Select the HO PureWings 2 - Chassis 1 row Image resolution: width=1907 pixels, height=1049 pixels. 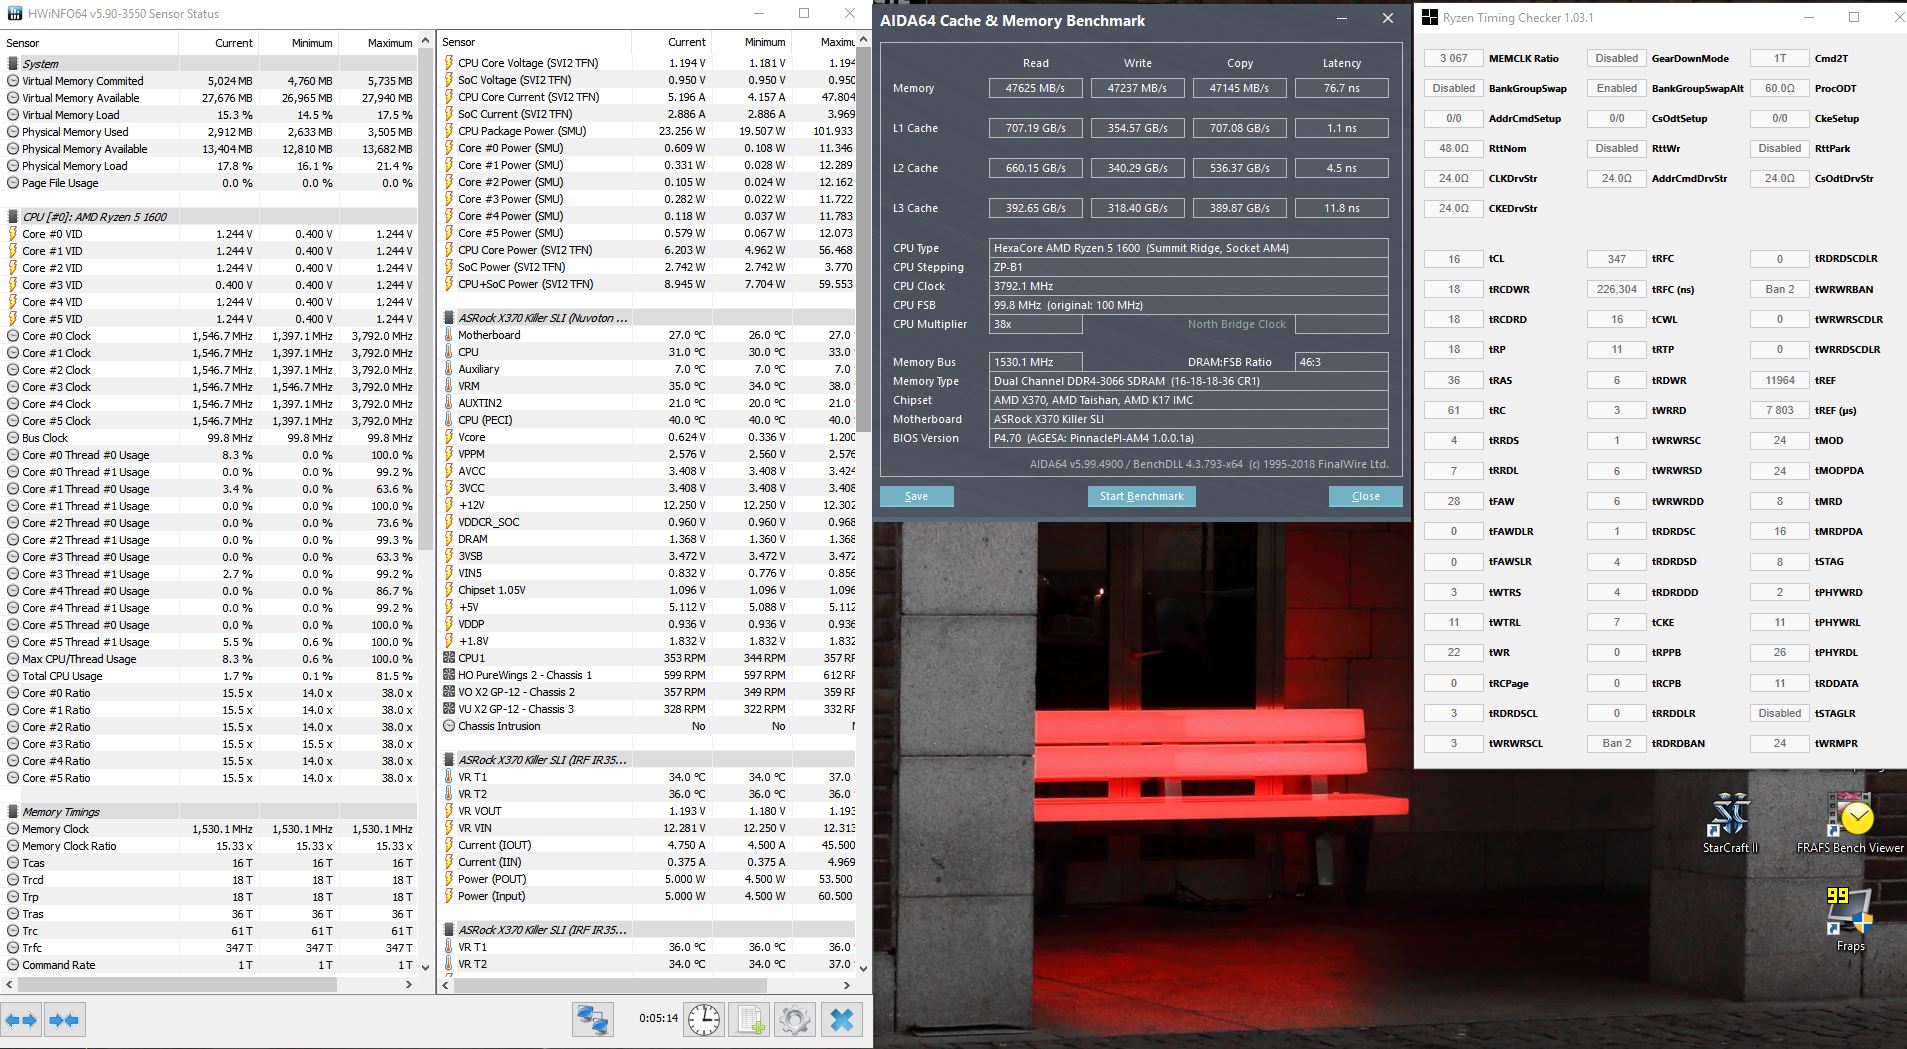(648, 675)
